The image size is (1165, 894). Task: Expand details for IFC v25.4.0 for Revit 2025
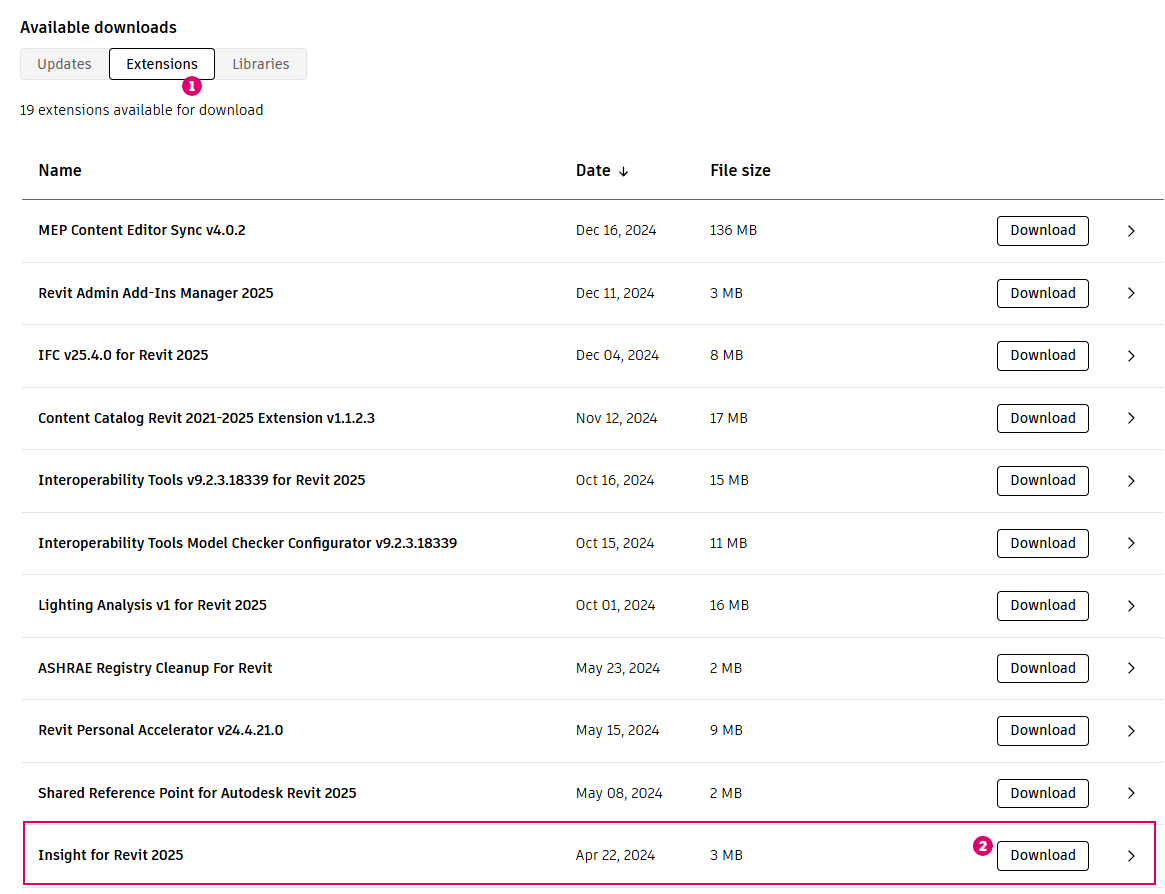point(1131,355)
